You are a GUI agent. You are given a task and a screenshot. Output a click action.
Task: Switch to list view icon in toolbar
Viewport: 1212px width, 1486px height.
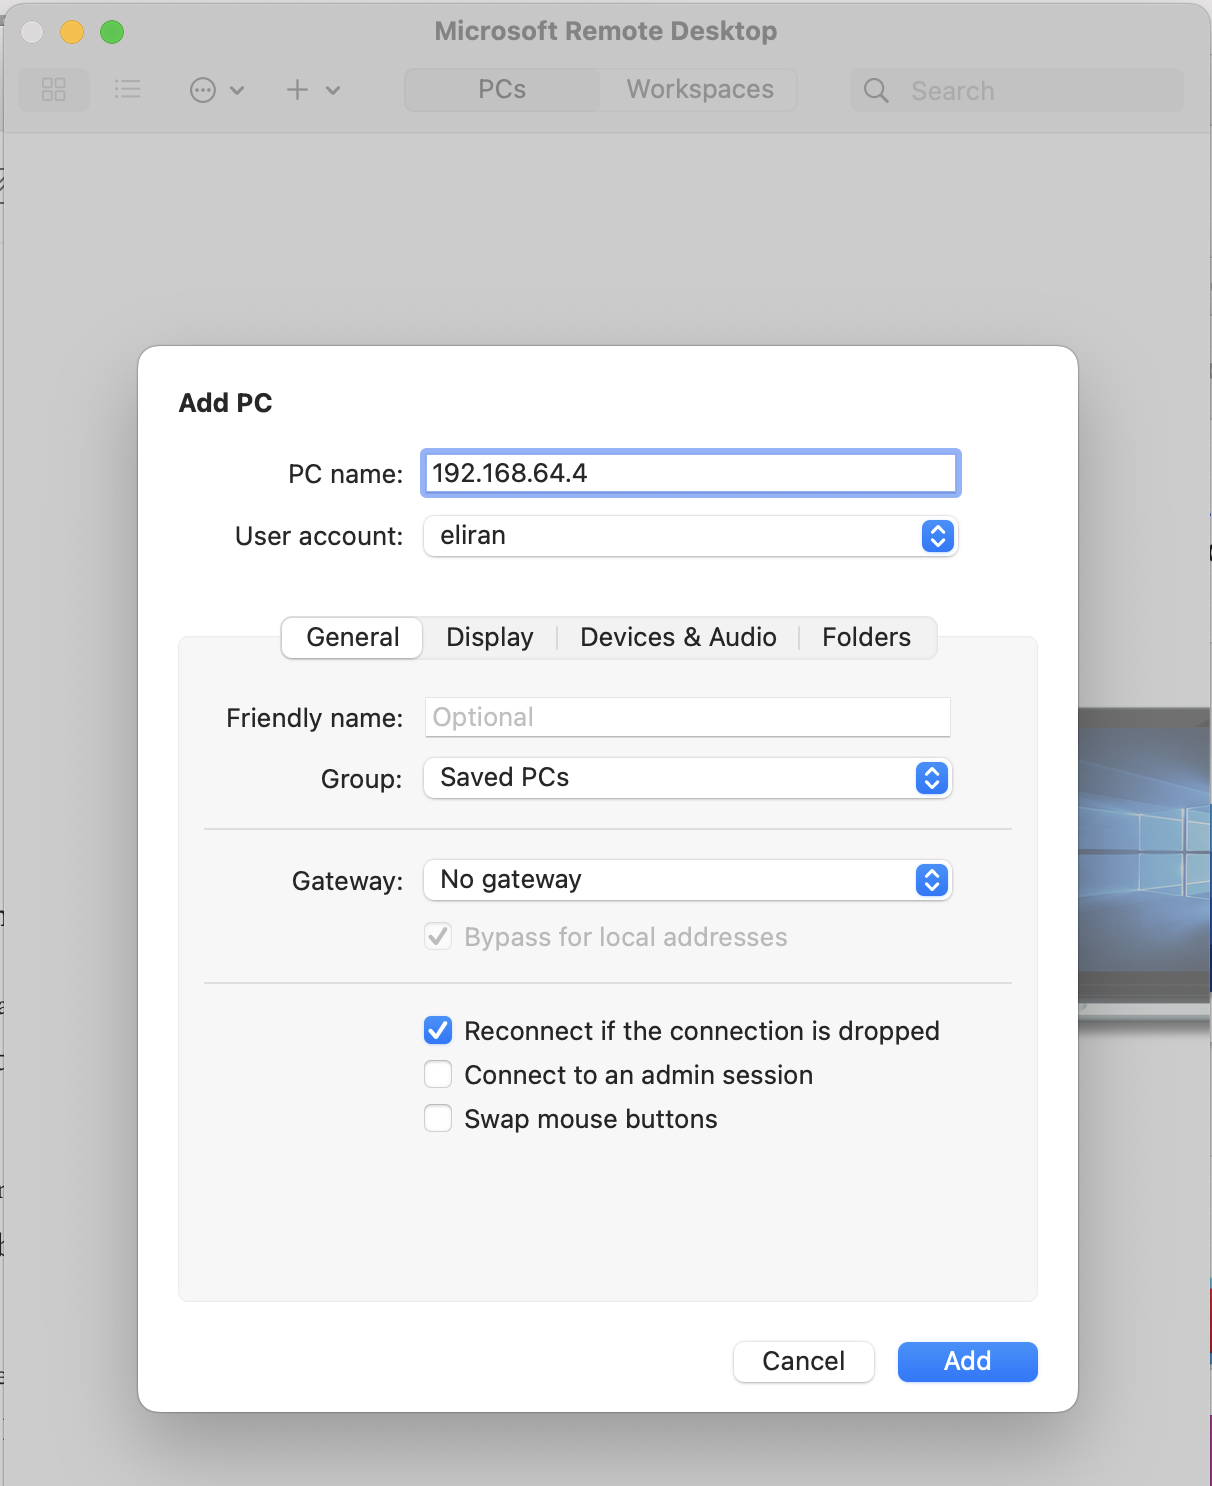pos(127,90)
